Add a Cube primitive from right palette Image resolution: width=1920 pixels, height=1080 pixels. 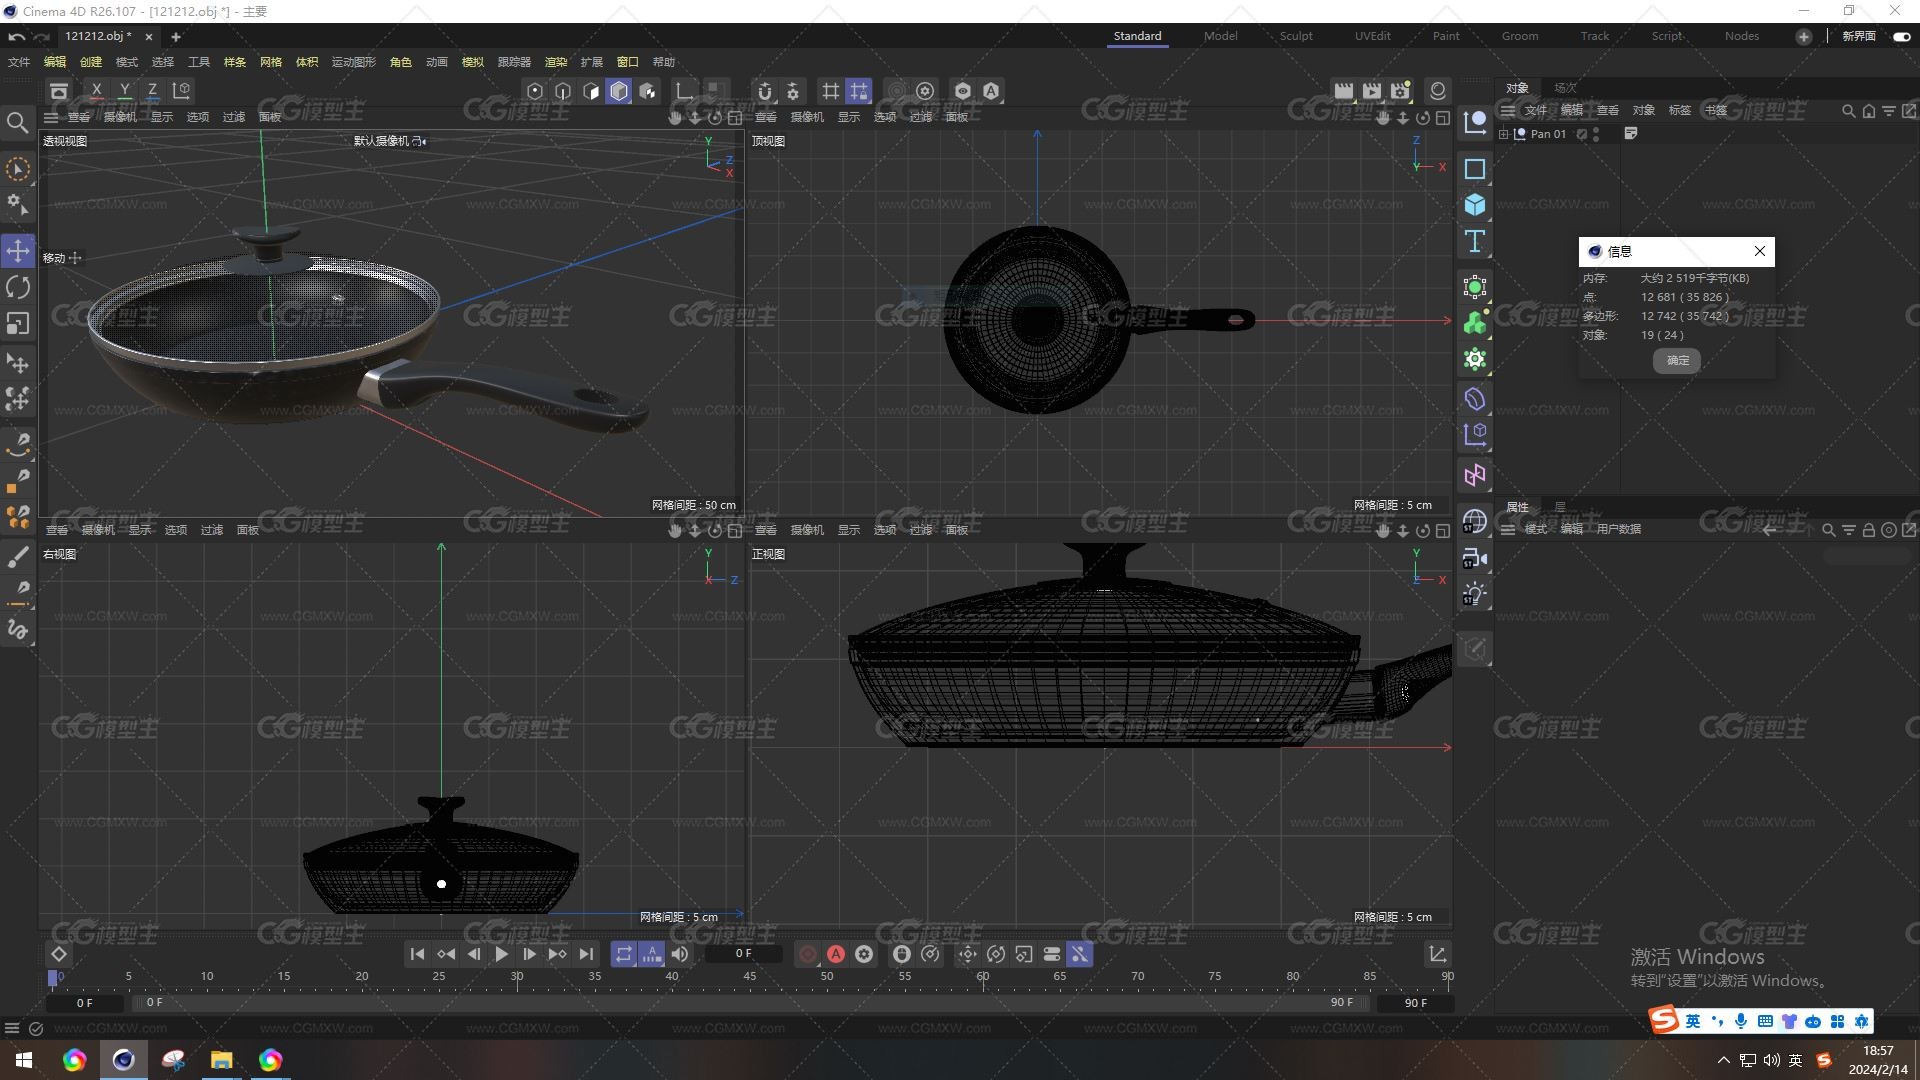pyautogui.click(x=1475, y=205)
